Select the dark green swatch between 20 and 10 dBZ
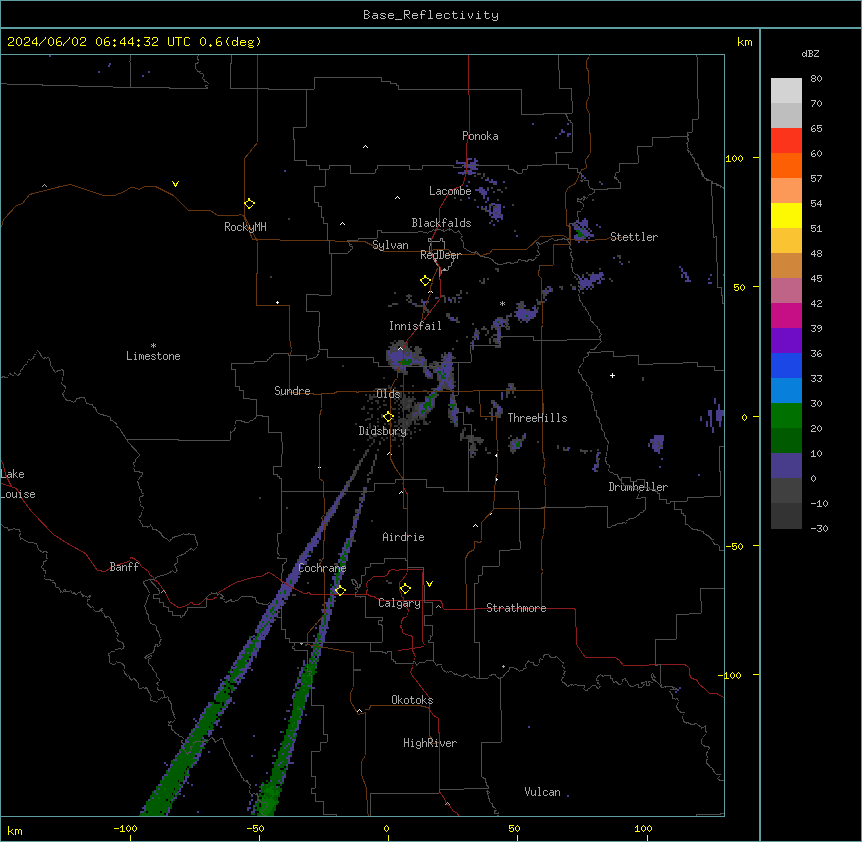This screenshot has width=862, height=842. point(786,441)
